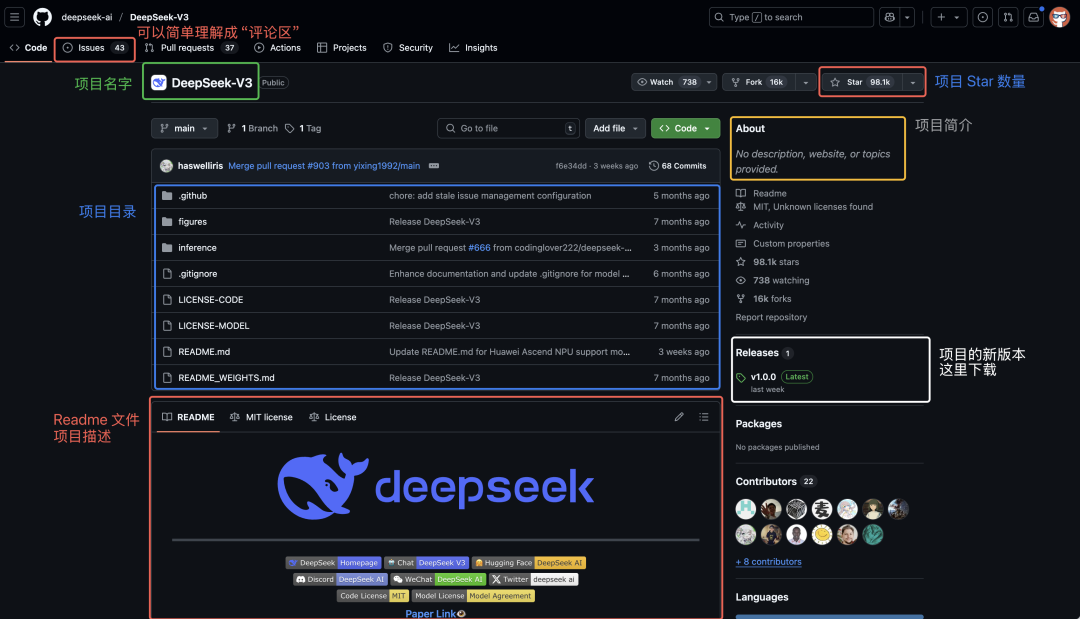Click haswelliris avatar in commit row
Viewport: 1080px width, 619px height.
(x=166, y=166)
